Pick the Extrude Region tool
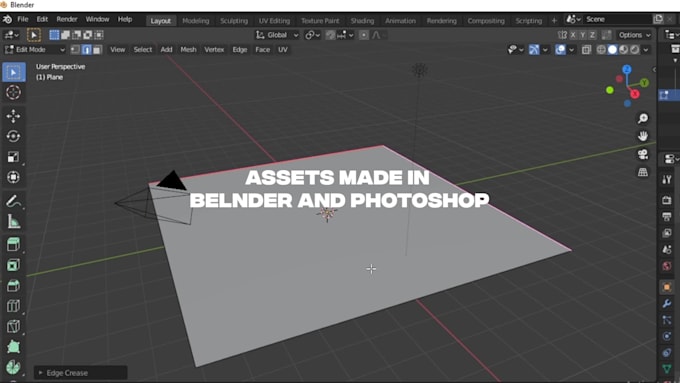Viewport: 680px width, 383px height. click(13, 245)
